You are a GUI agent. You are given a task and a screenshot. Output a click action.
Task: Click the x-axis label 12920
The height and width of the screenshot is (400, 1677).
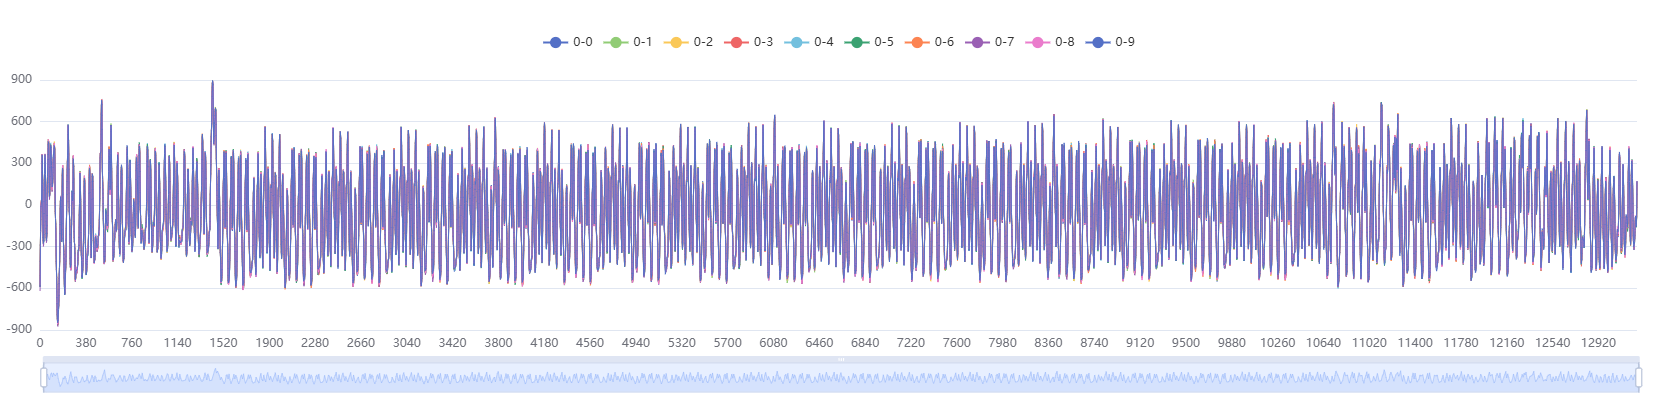coord(1598,343)
